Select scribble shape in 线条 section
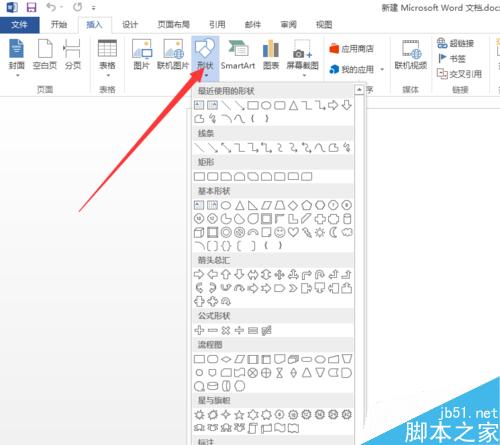 point(347,147)
